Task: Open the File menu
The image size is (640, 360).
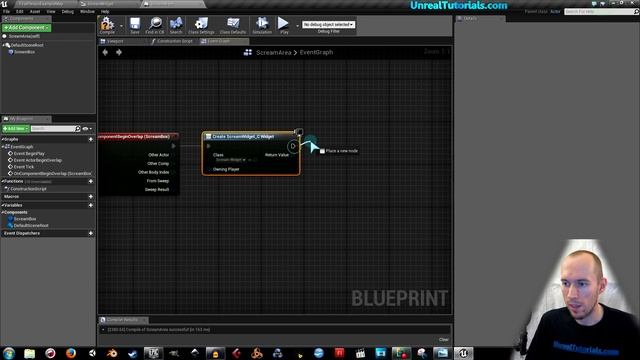Action: coord(6,11)
